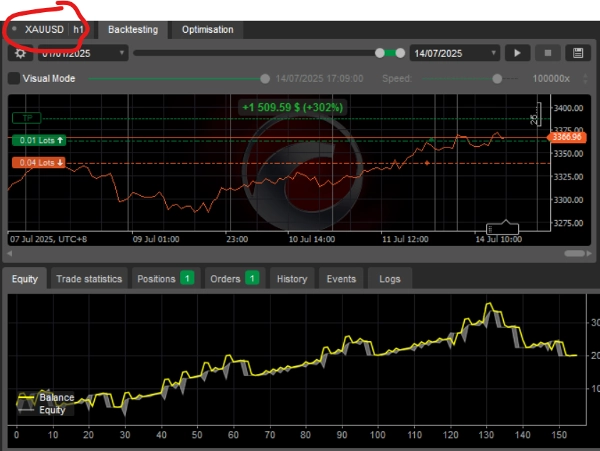
Task: Switch to the Optimisation tab
Action: pyautogui.click(x=207, y=30)
